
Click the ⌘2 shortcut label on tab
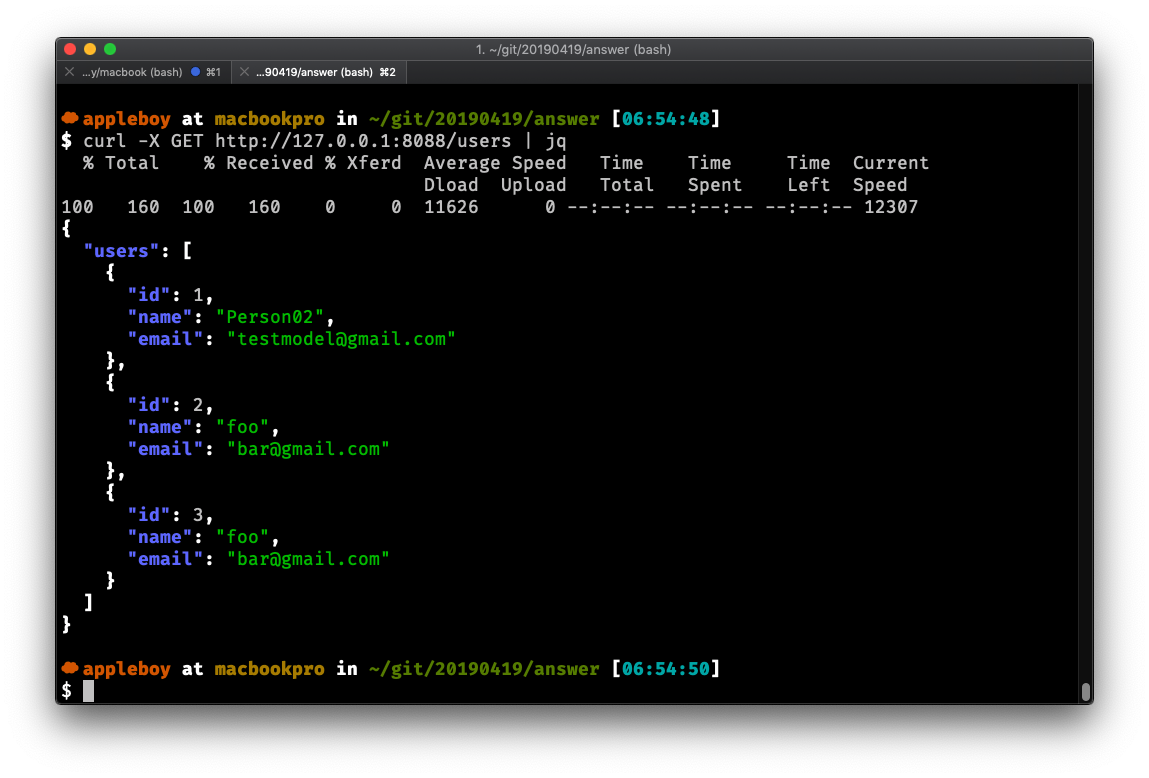388,72
